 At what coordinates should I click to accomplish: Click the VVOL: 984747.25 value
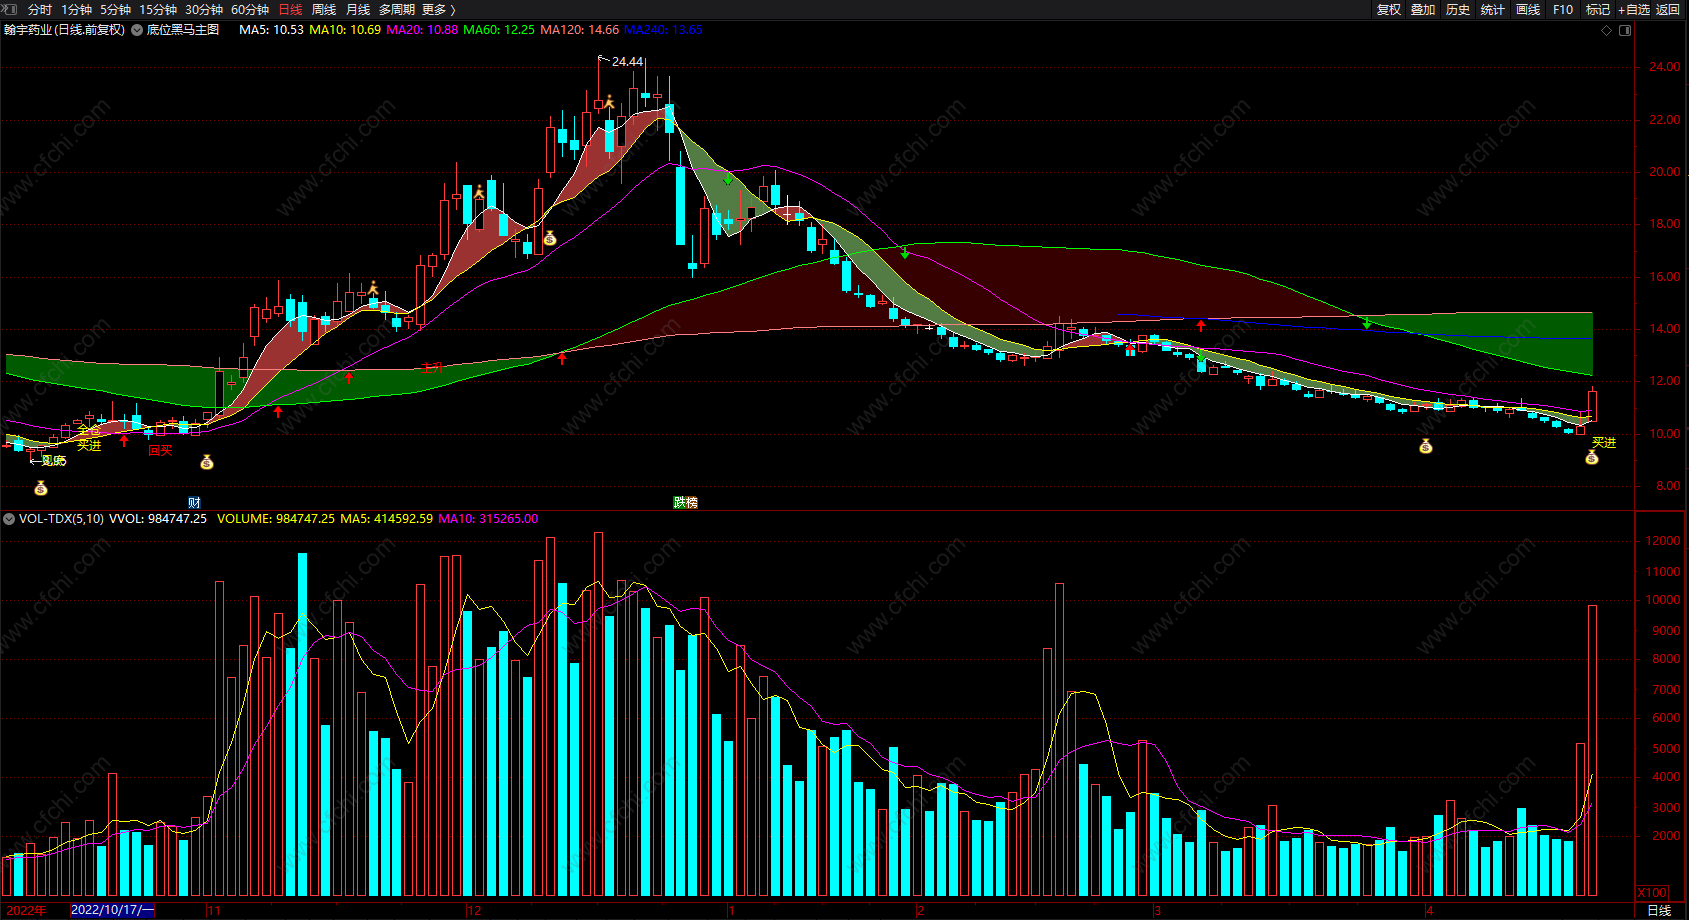click(x=158, y=518)
